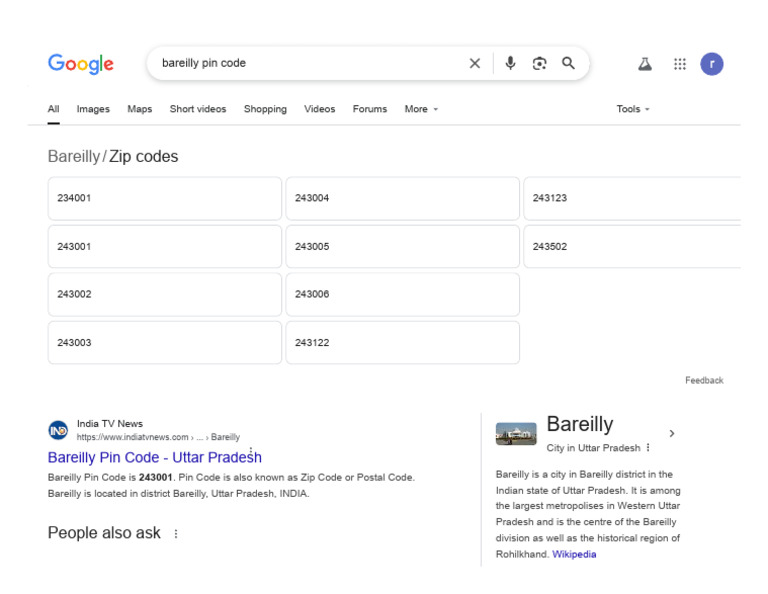Click the Bareilly city thumbnail image
This screenshot has height=594, width=768.
516,434
